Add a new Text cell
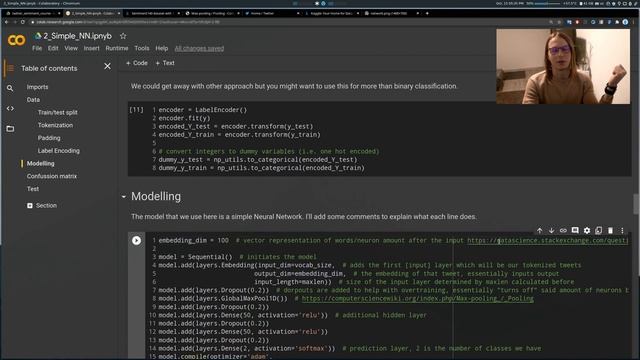 click(x=165, y=63)
